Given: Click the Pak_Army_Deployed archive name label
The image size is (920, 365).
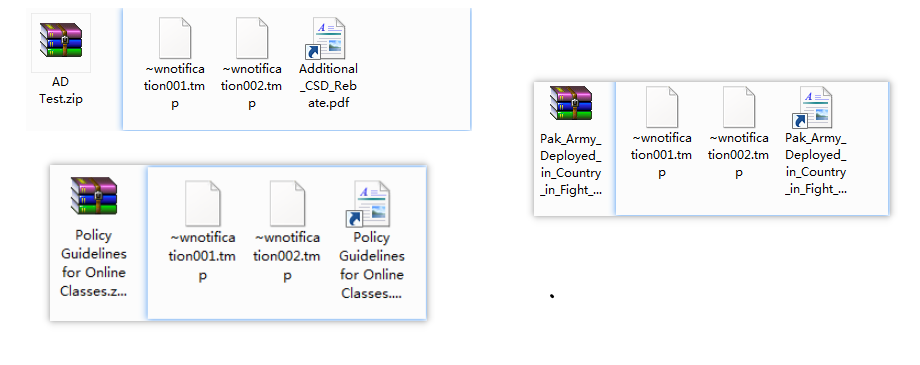Looking at the screenshot, I should (x=571, y=165).
